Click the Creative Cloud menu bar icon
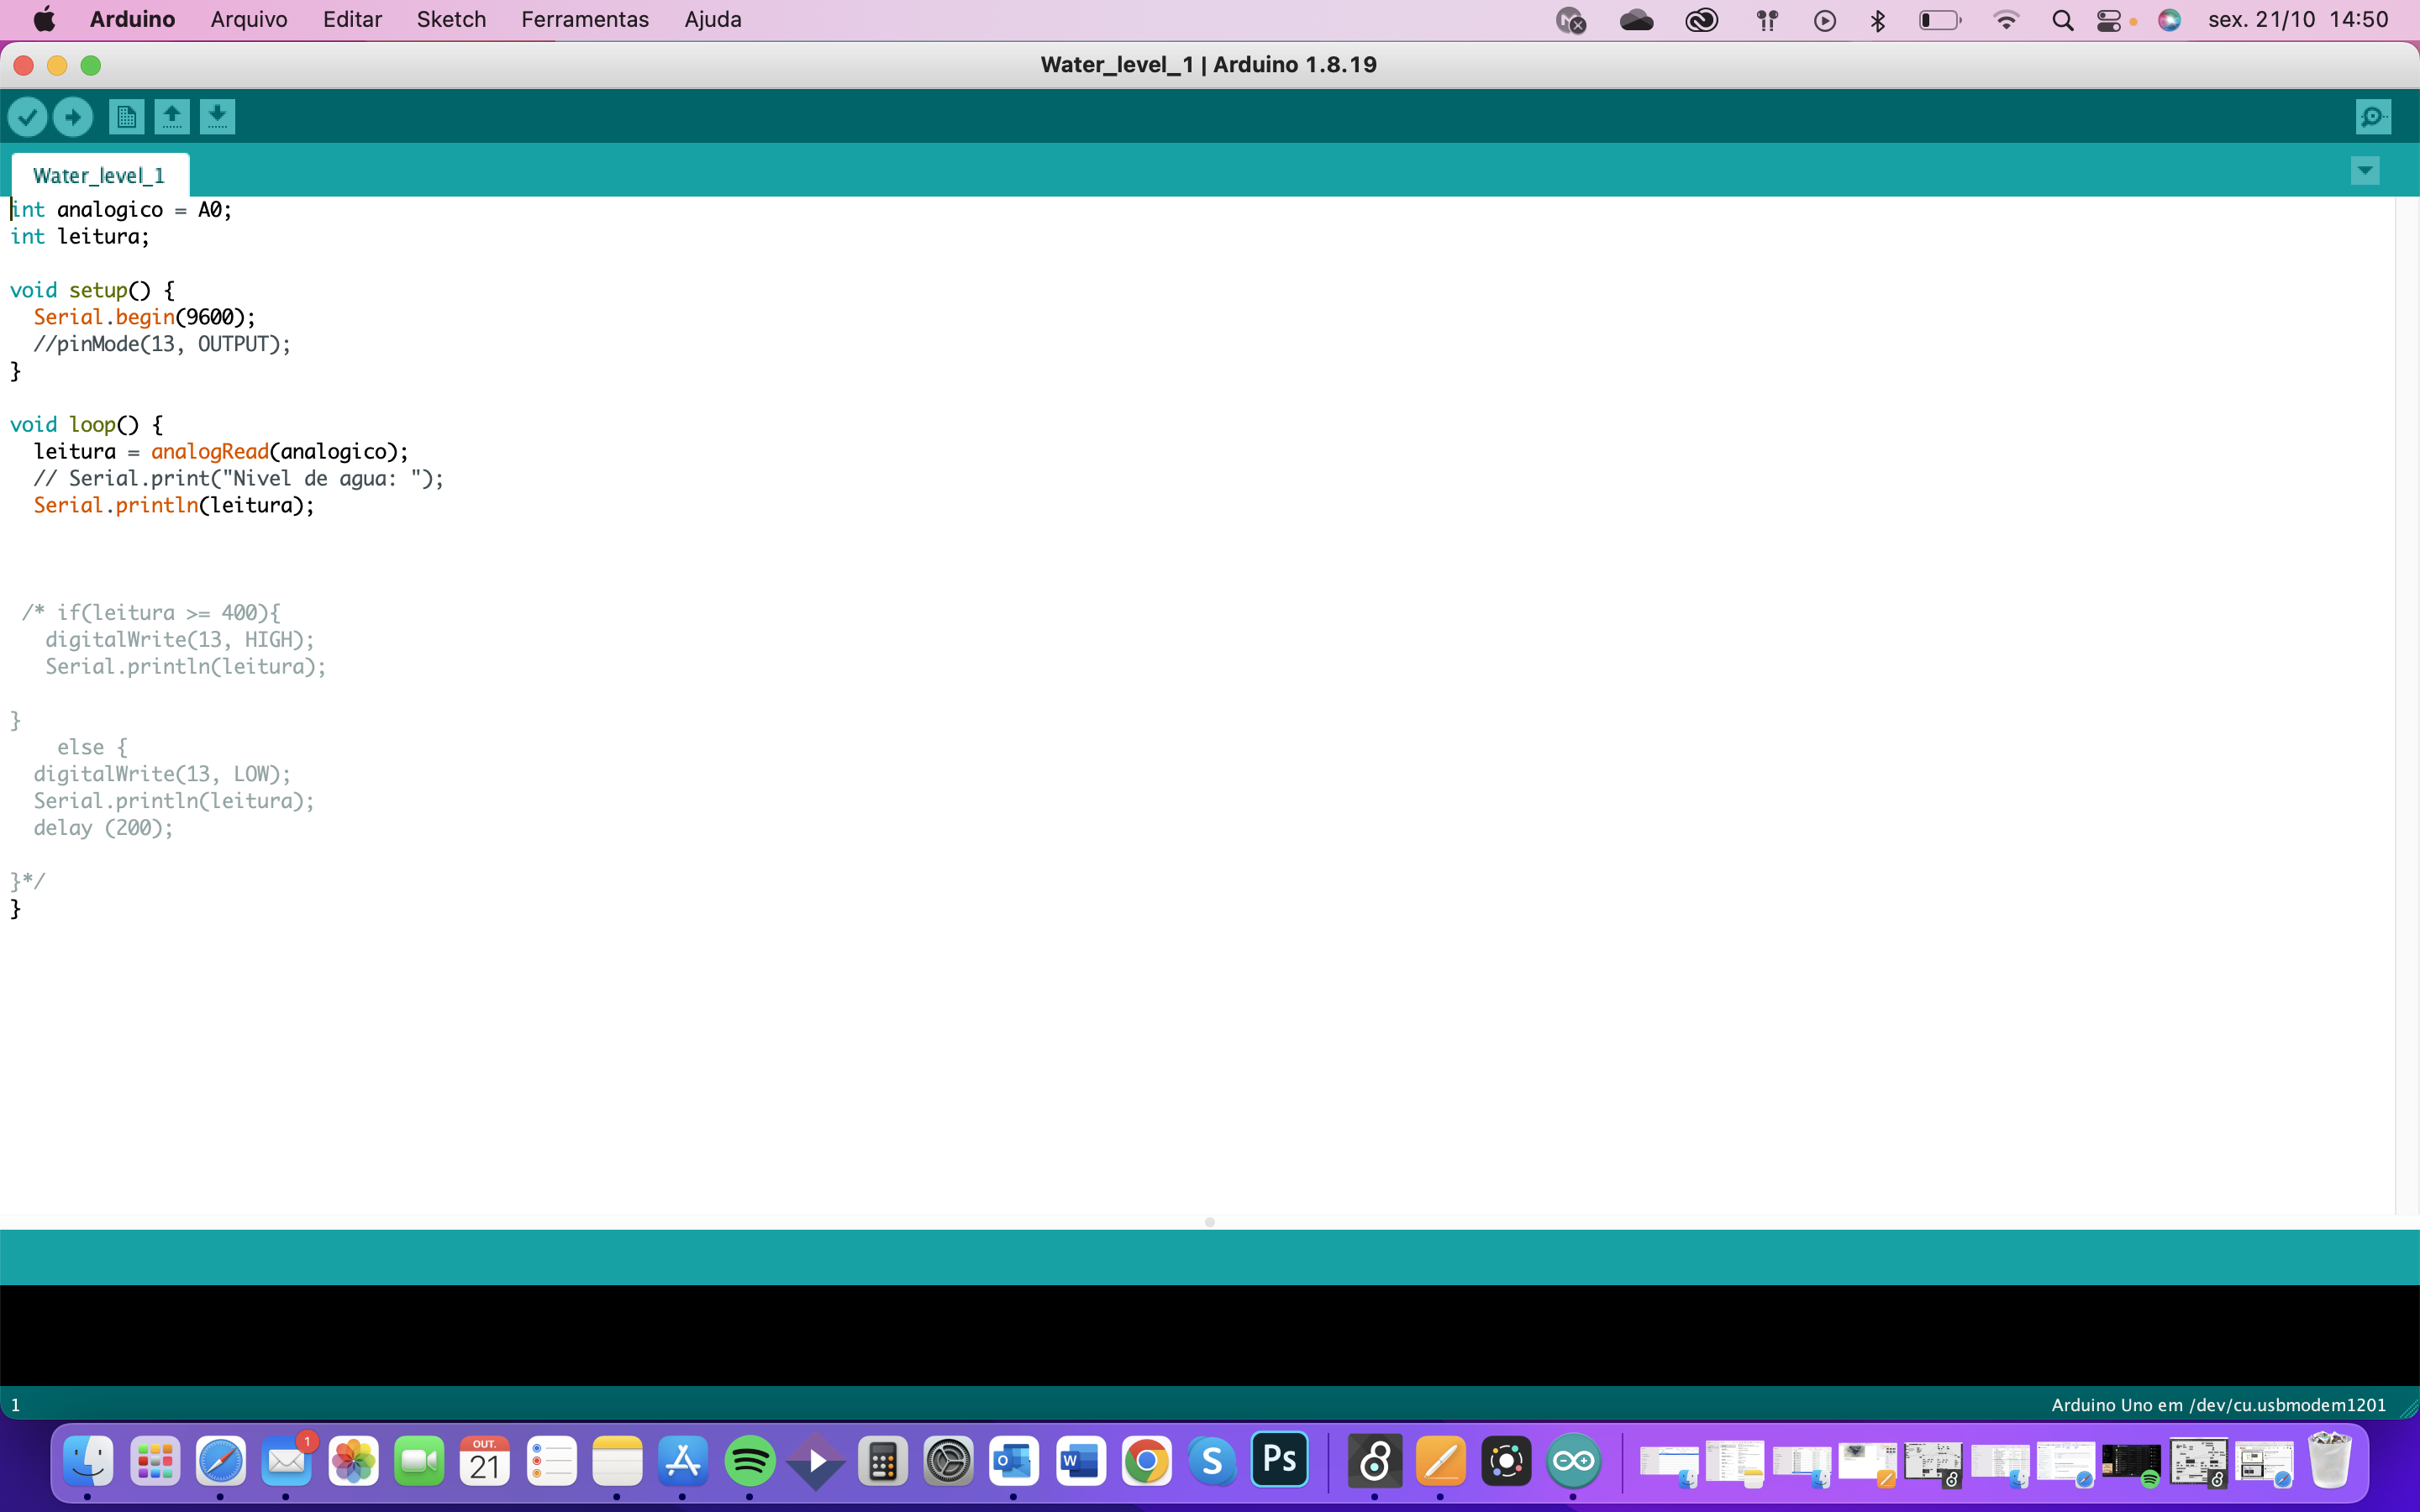The height and width of the screenshot is (1512, 2420). click(x=1701, y=20)
